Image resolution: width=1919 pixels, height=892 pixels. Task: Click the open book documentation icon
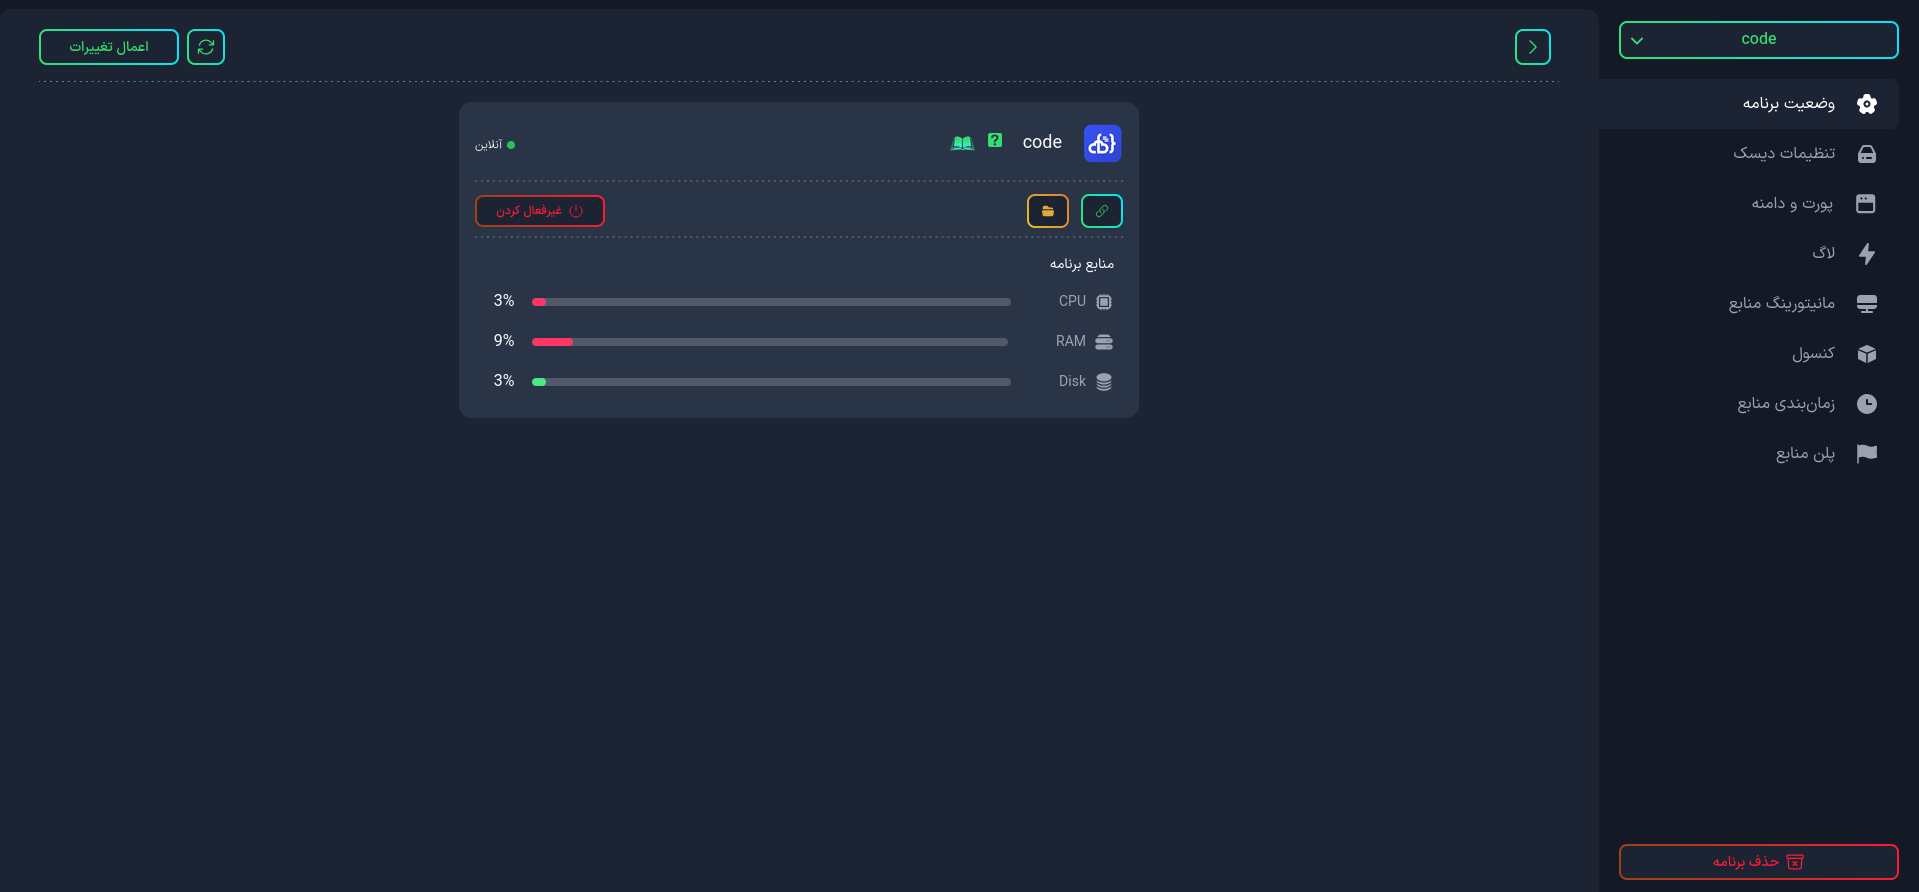(x=962, y=143)
